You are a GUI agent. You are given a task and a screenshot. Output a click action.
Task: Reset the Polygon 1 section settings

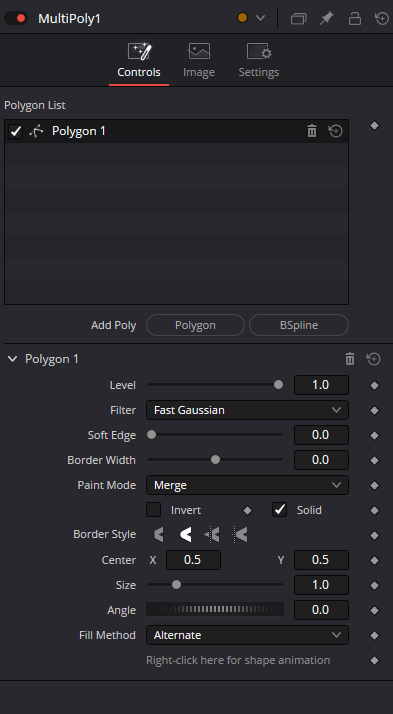(373, 359)
